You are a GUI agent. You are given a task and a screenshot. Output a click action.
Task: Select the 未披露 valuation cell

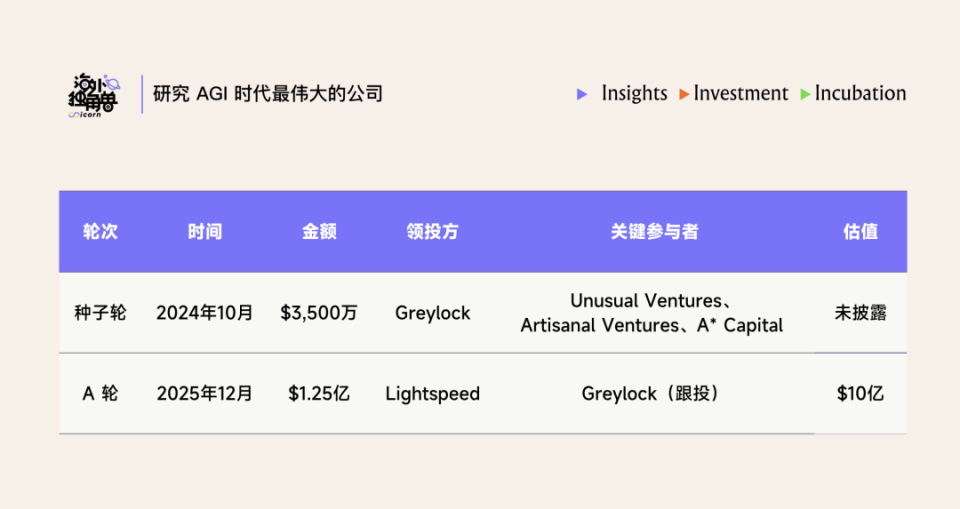860,313
